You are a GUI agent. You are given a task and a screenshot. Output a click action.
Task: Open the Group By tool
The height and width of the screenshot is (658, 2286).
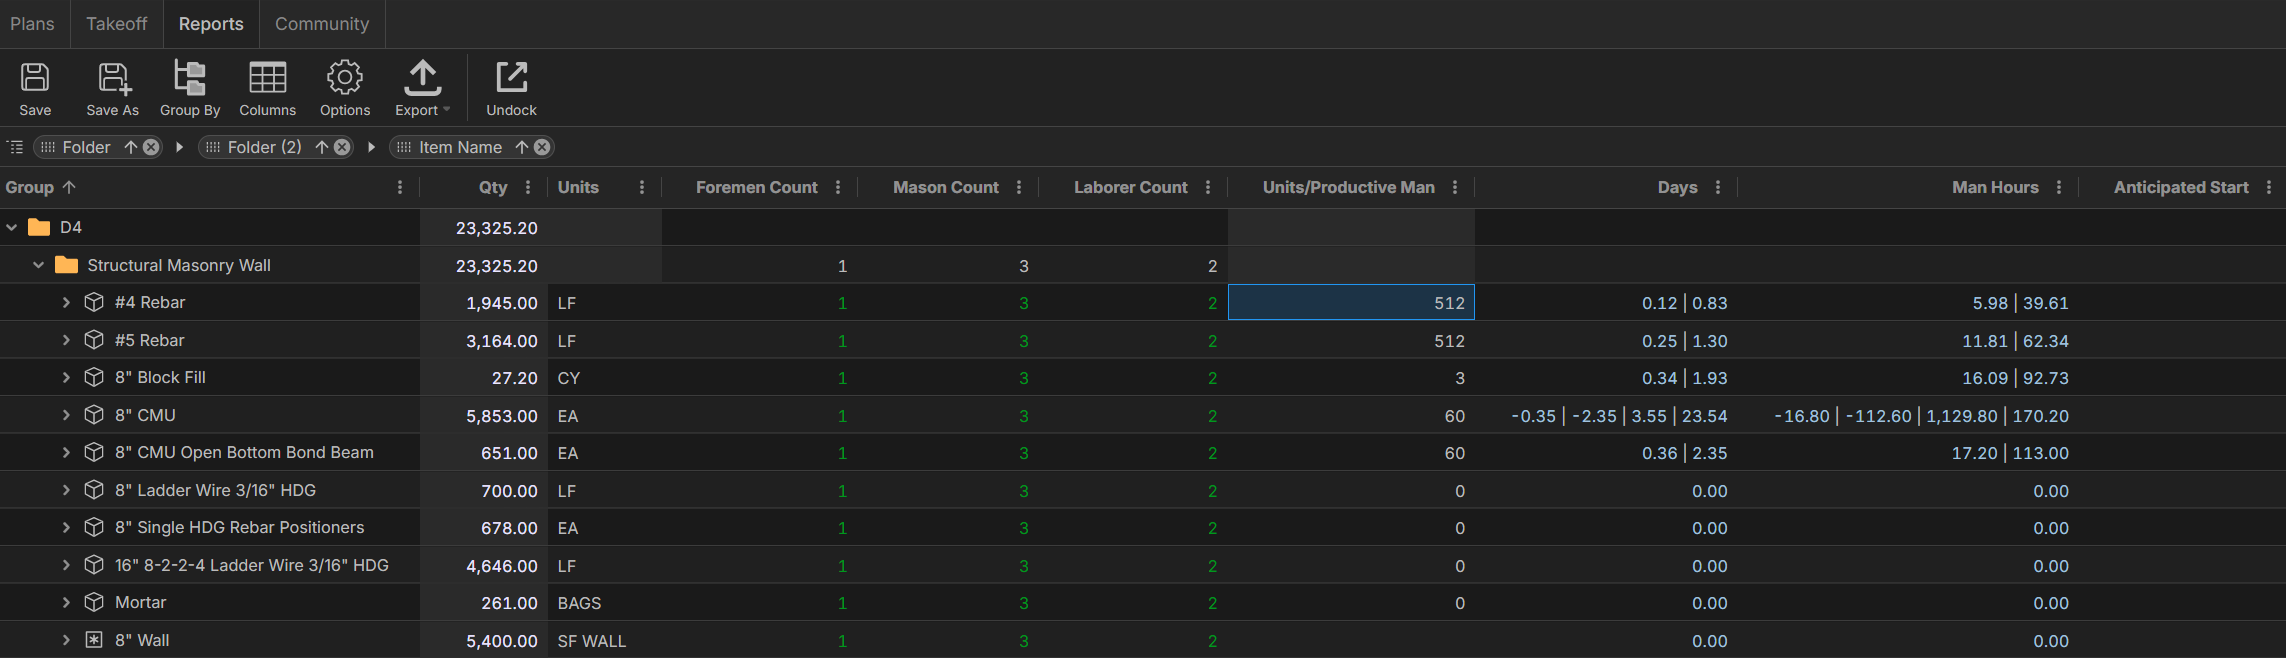point(189,88)
